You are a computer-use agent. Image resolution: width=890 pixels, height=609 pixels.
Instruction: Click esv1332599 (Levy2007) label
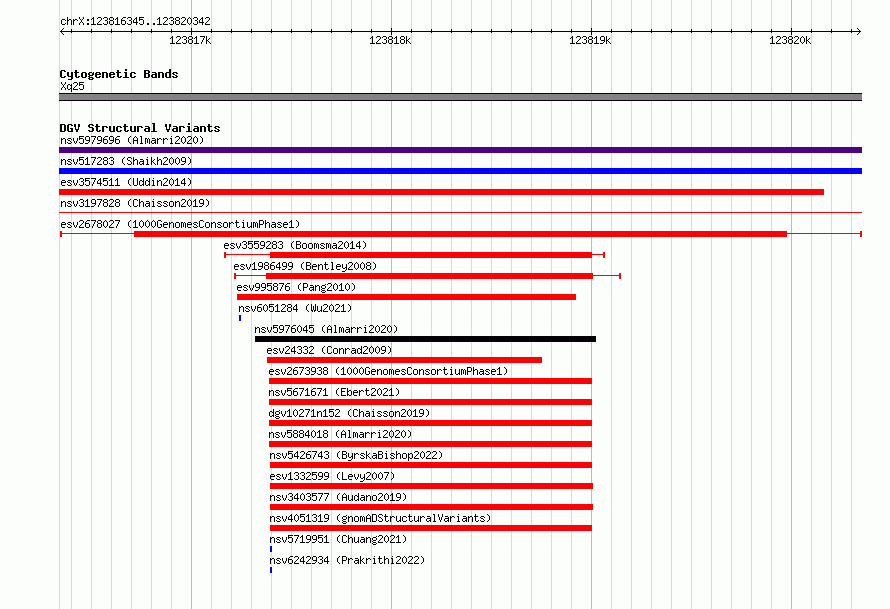(x=332, y=476)
